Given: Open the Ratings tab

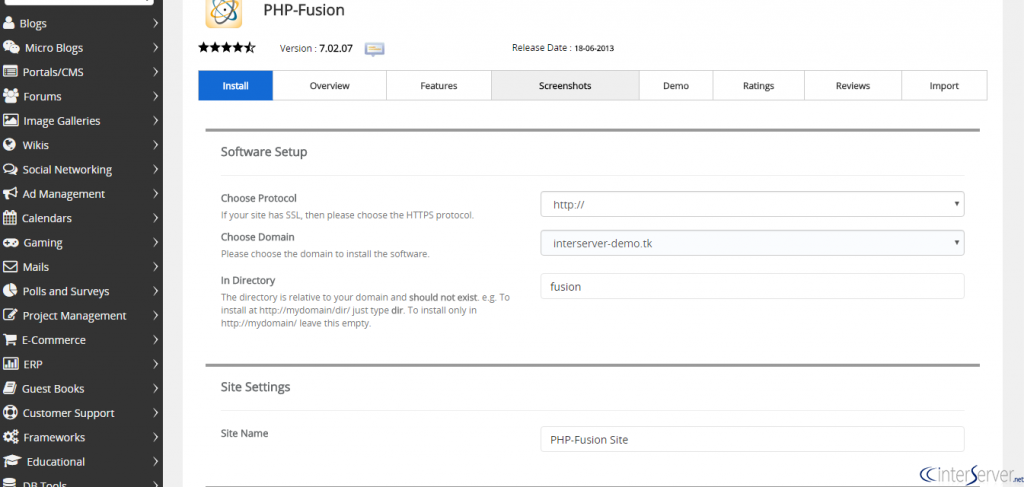Looking at the screenshot, I should point(758,86).
